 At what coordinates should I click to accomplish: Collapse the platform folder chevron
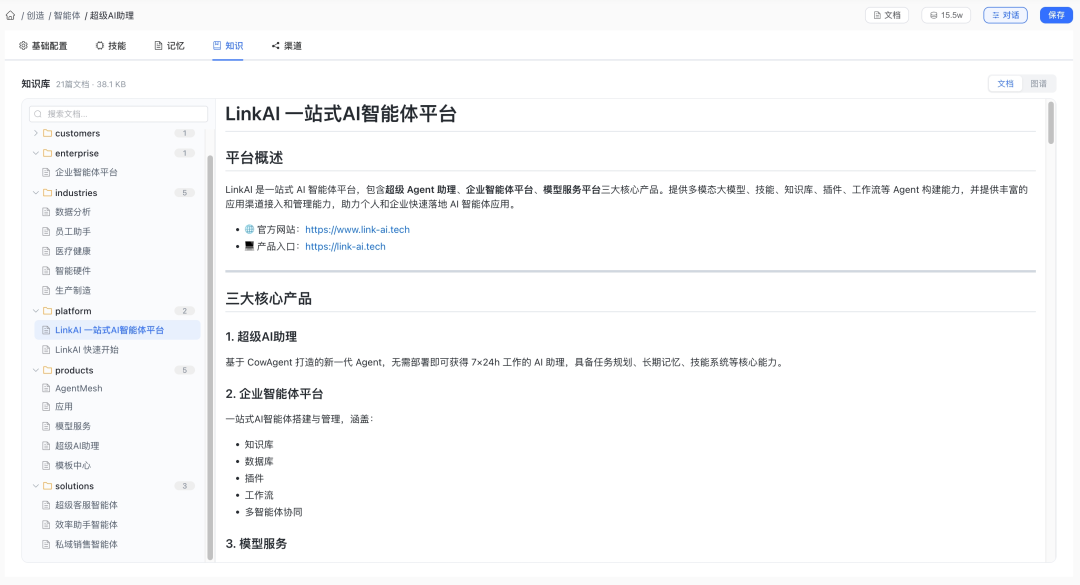tap(36, 311)
